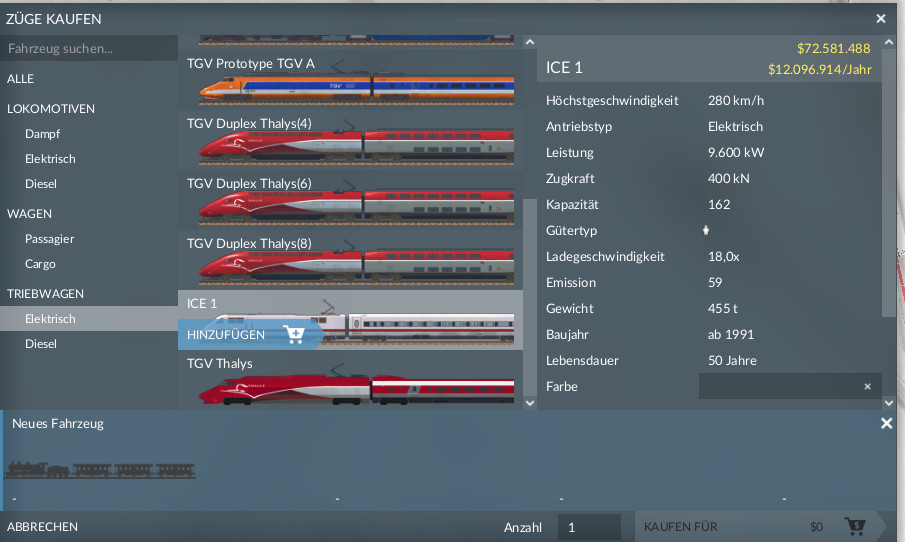Select the TRIEBWAGEN category
This screenshot has height=542, width=905.
pos(45,294)
